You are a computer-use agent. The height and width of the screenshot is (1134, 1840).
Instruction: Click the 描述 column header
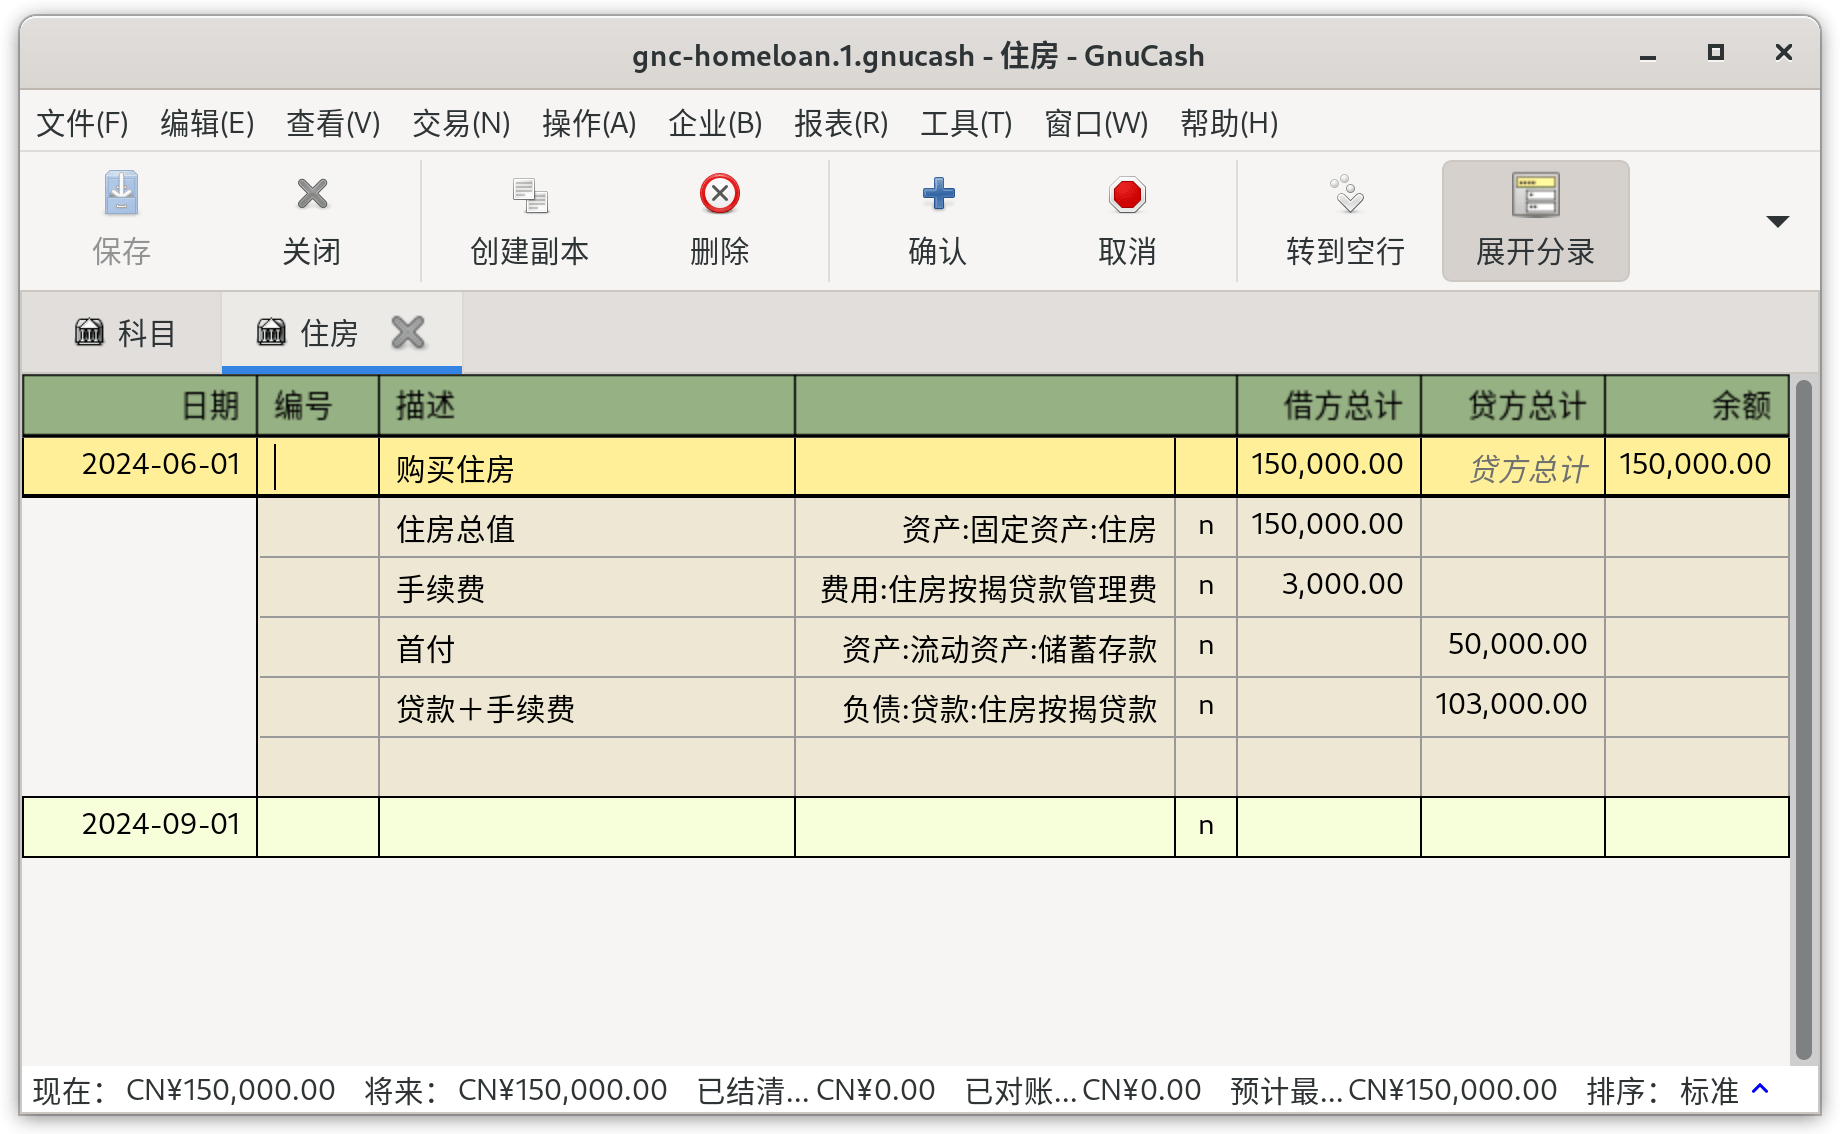[x=586, y=406]
